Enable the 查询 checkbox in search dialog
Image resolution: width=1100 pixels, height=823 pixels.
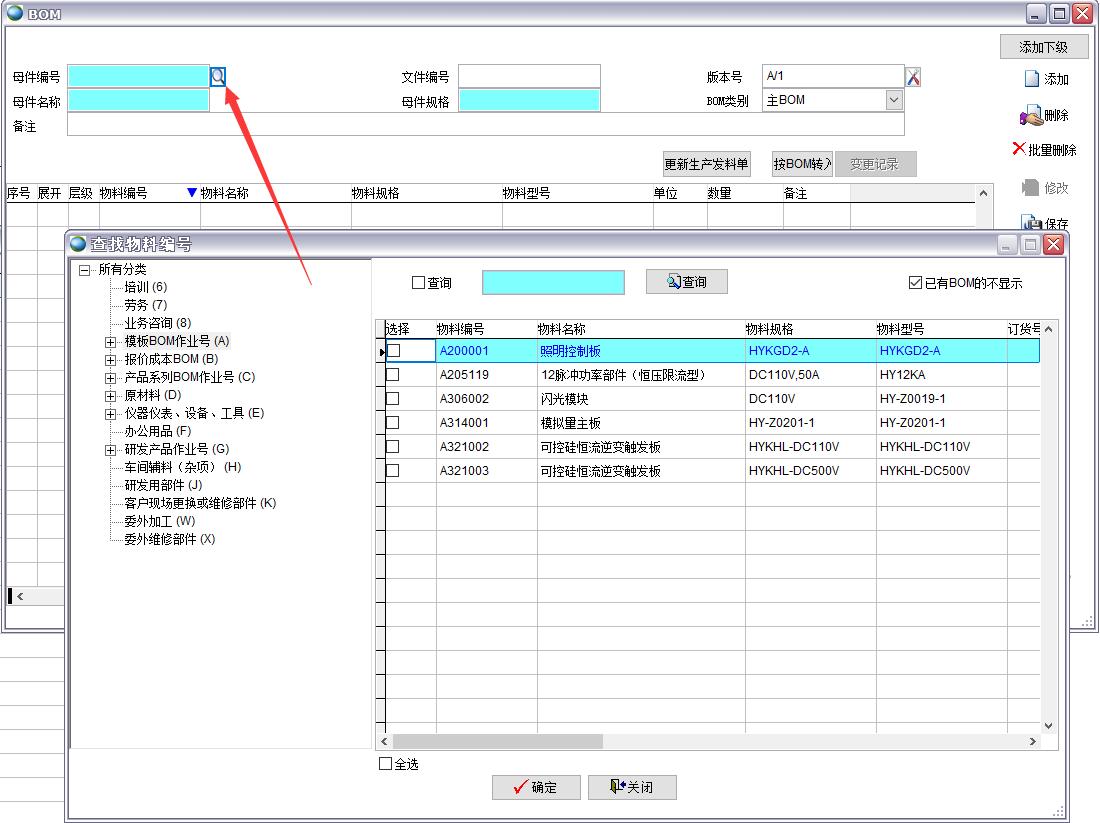(419, 283)
